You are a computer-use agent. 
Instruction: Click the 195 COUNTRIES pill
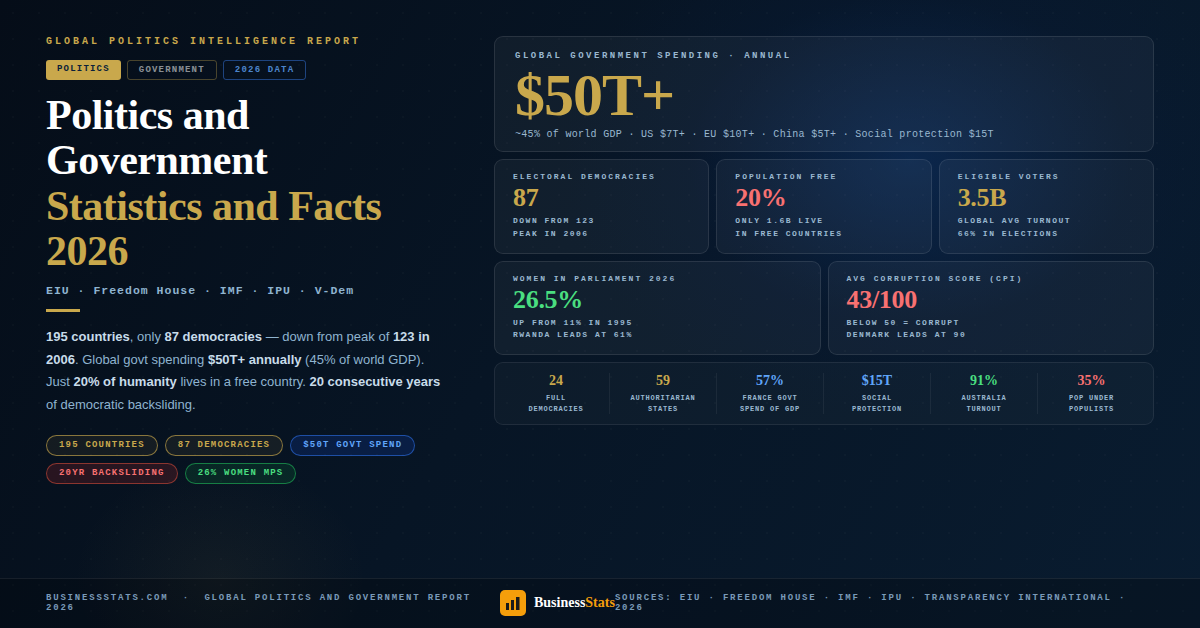point(101,445)
